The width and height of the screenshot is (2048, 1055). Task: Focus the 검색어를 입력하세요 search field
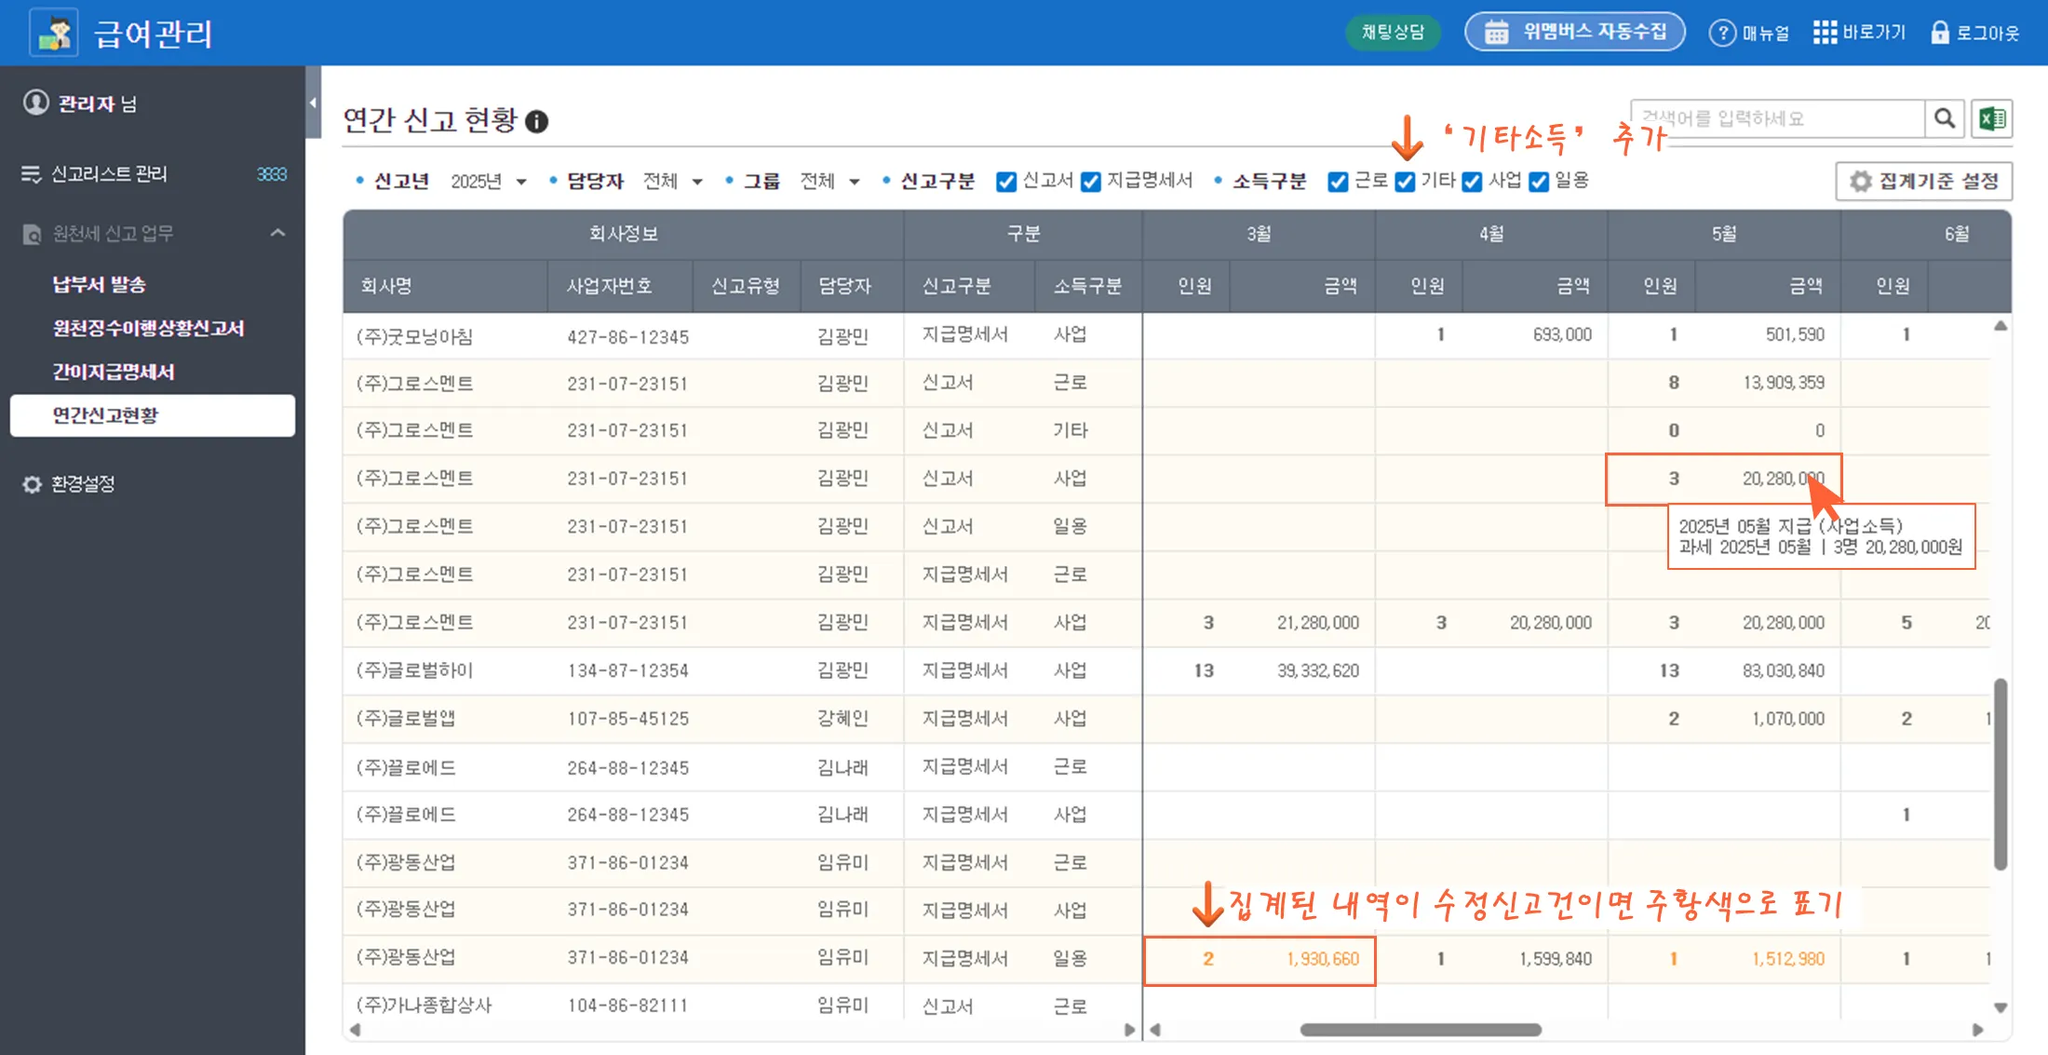point(1778,119)
